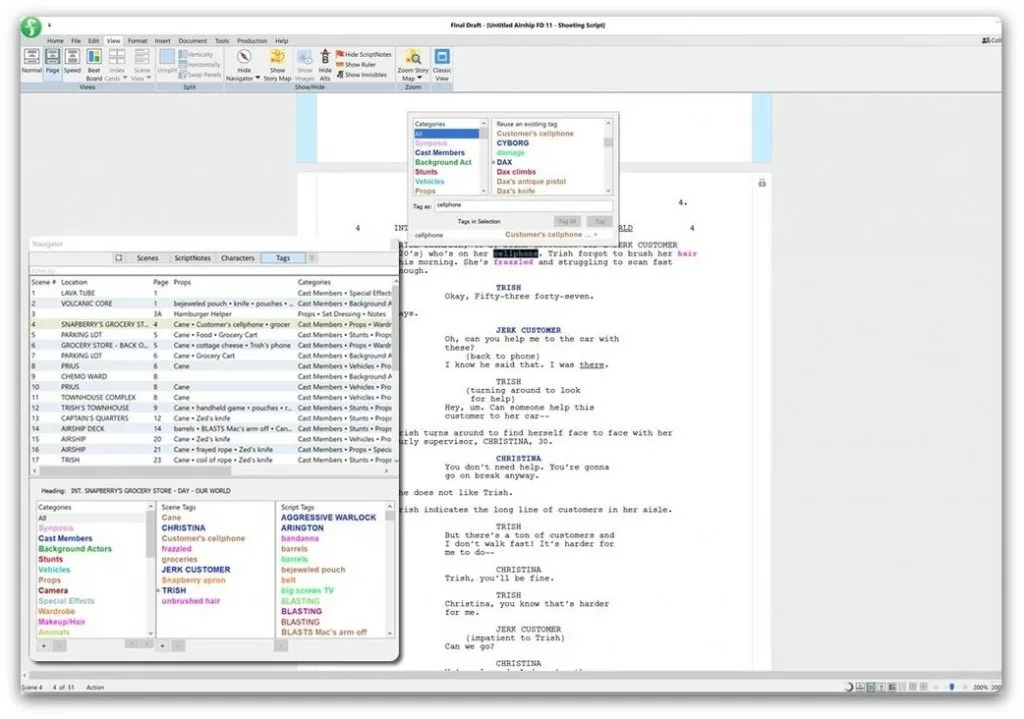Select 'Camera' in Navigator Categories list

click(53, 590)
